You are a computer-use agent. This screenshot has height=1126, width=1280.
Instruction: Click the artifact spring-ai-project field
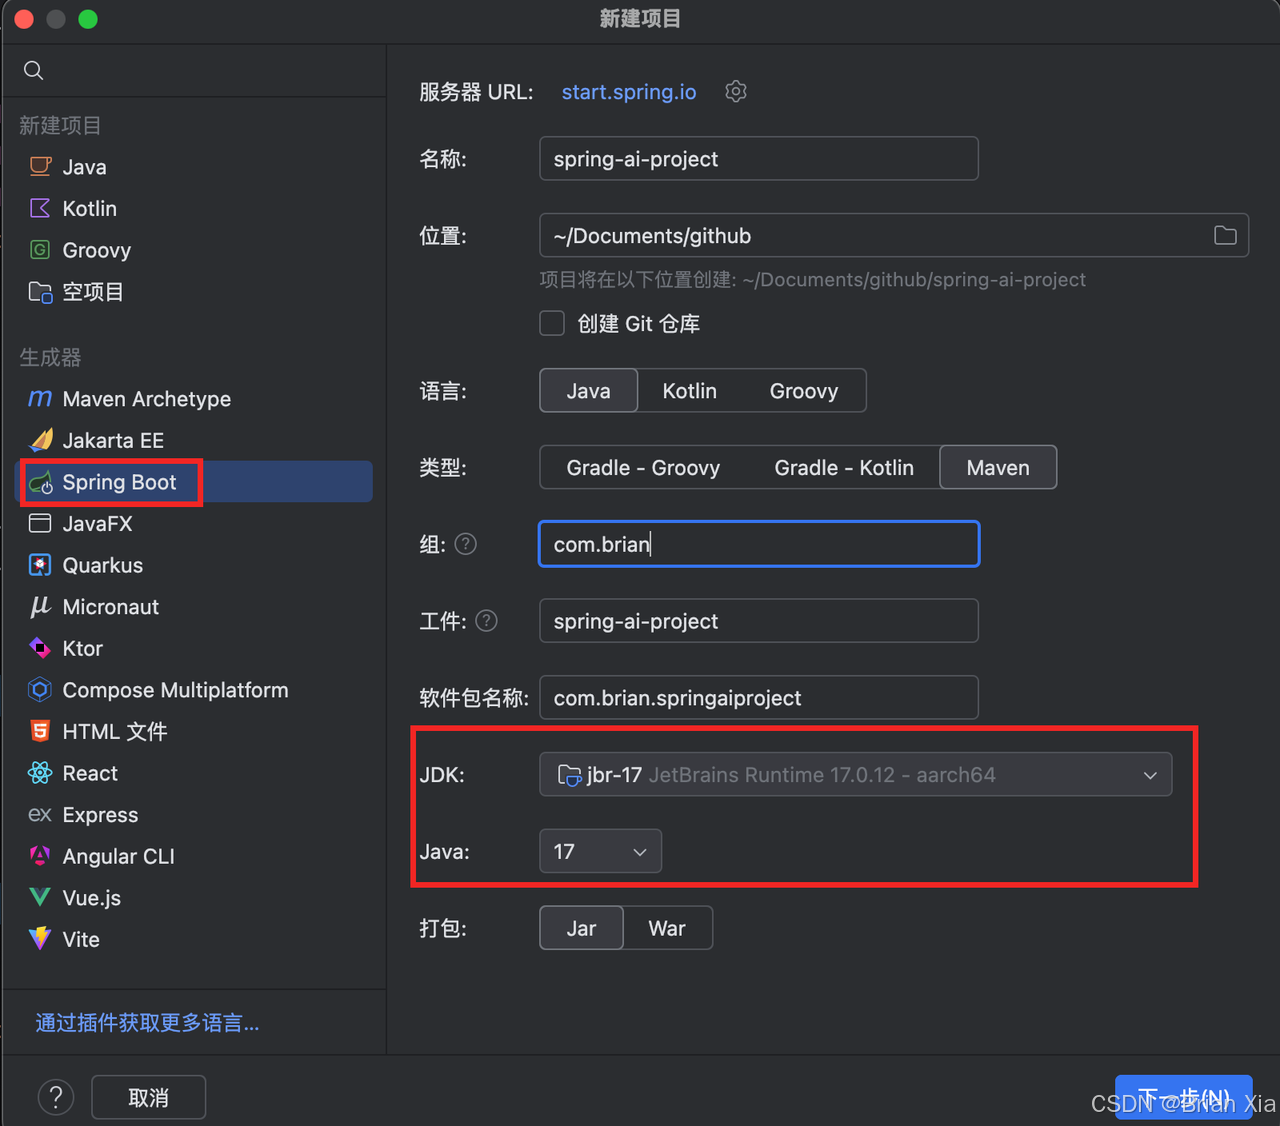(x=758, y=621)
